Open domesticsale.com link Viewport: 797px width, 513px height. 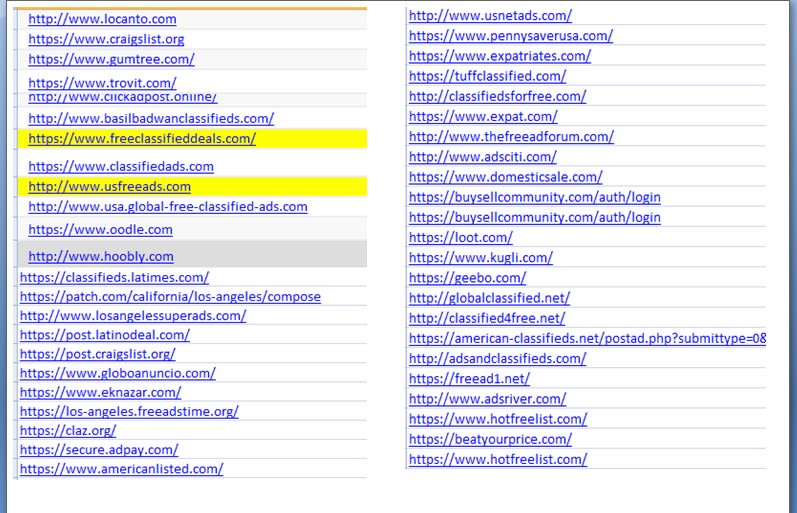click(505, 177)
